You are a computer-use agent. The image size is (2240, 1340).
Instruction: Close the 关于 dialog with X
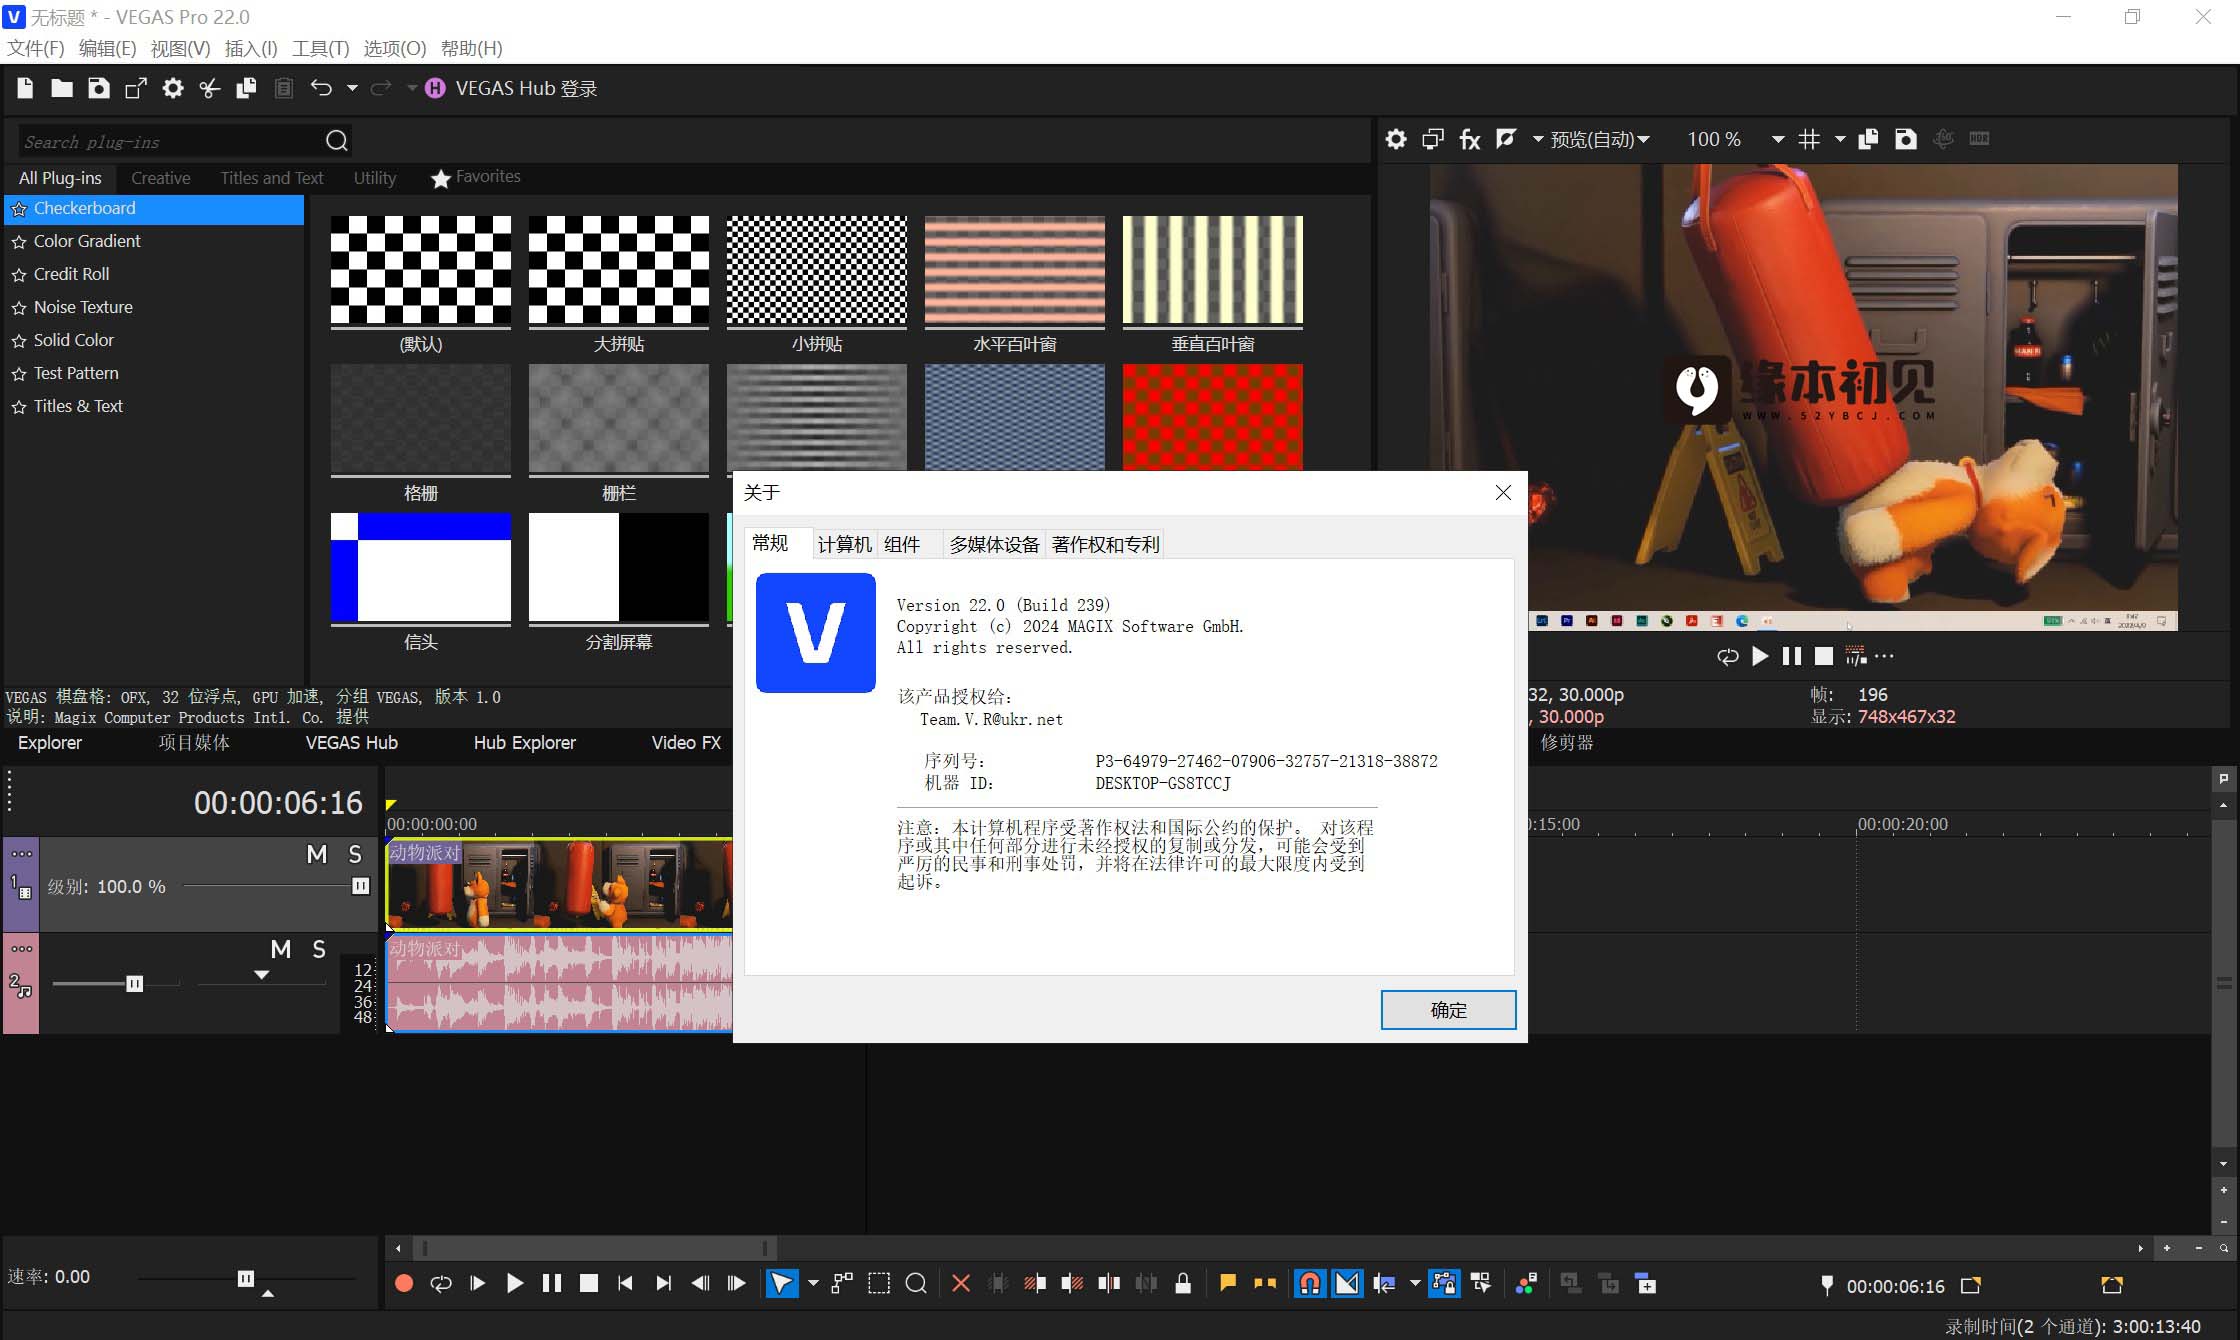(x=1503, y=492)
